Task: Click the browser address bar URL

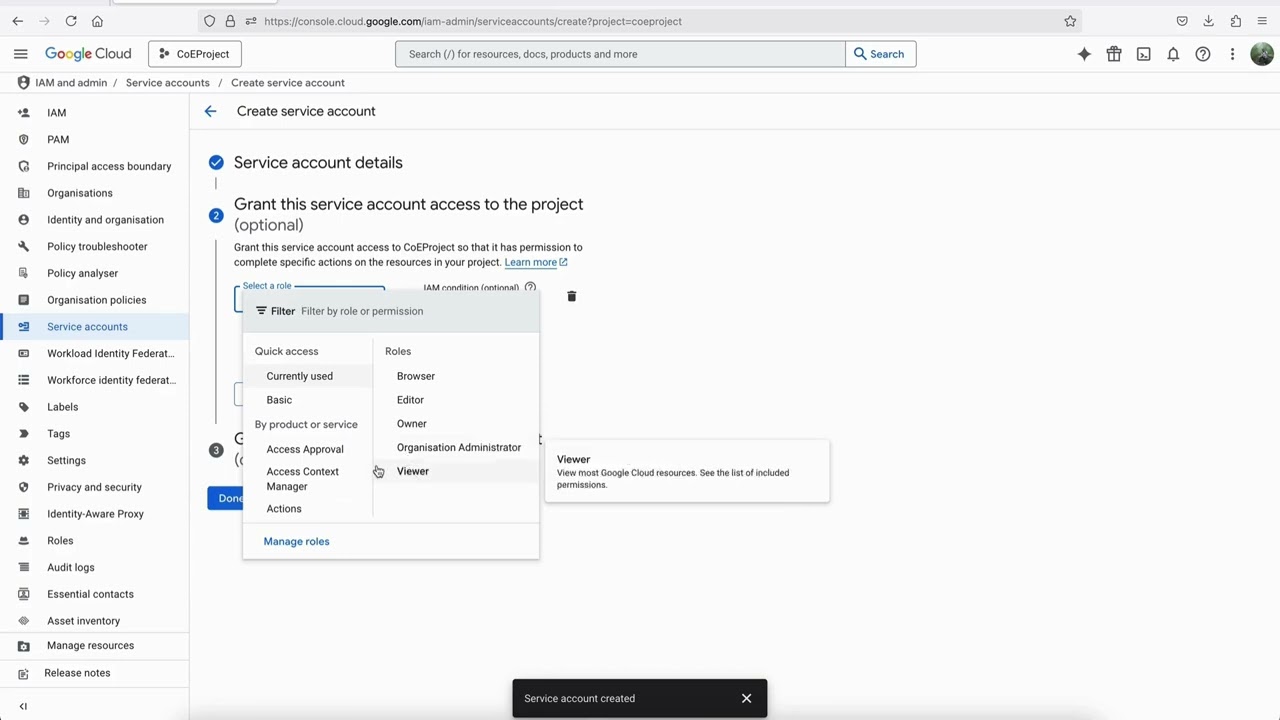Action: (x=473, y=21)
